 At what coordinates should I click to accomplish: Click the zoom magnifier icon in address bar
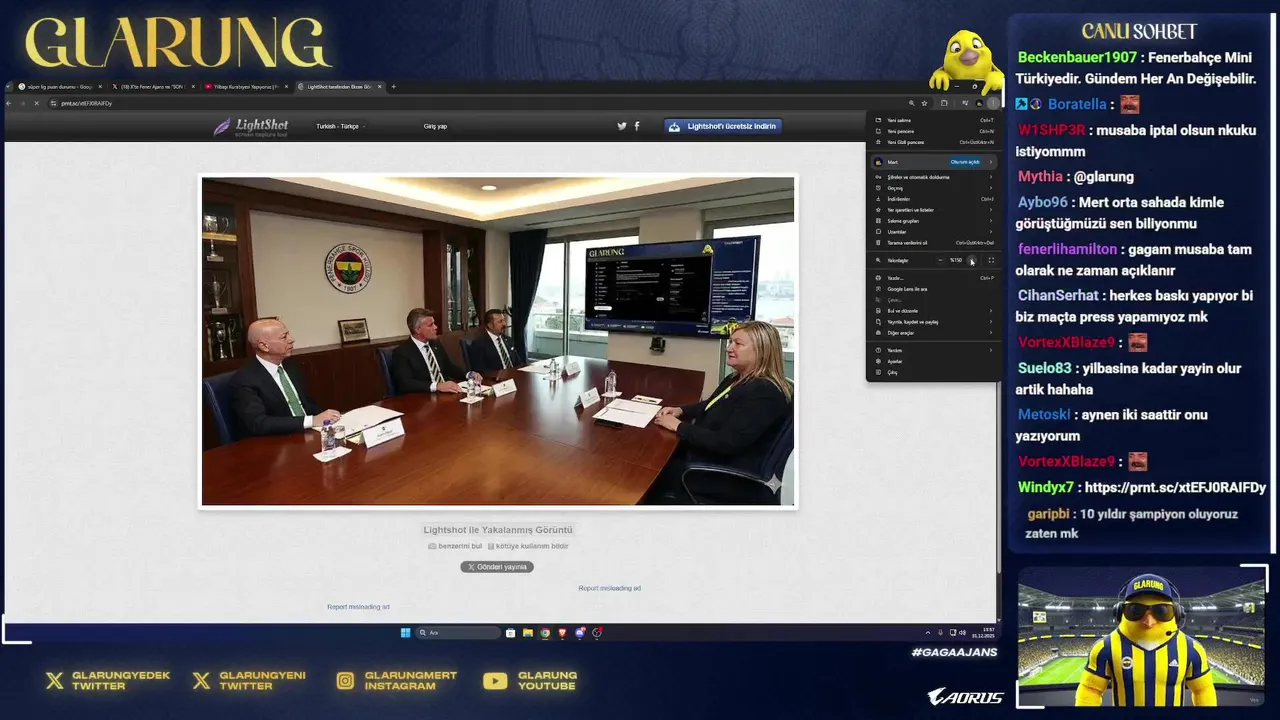click(x=911, y=103)
